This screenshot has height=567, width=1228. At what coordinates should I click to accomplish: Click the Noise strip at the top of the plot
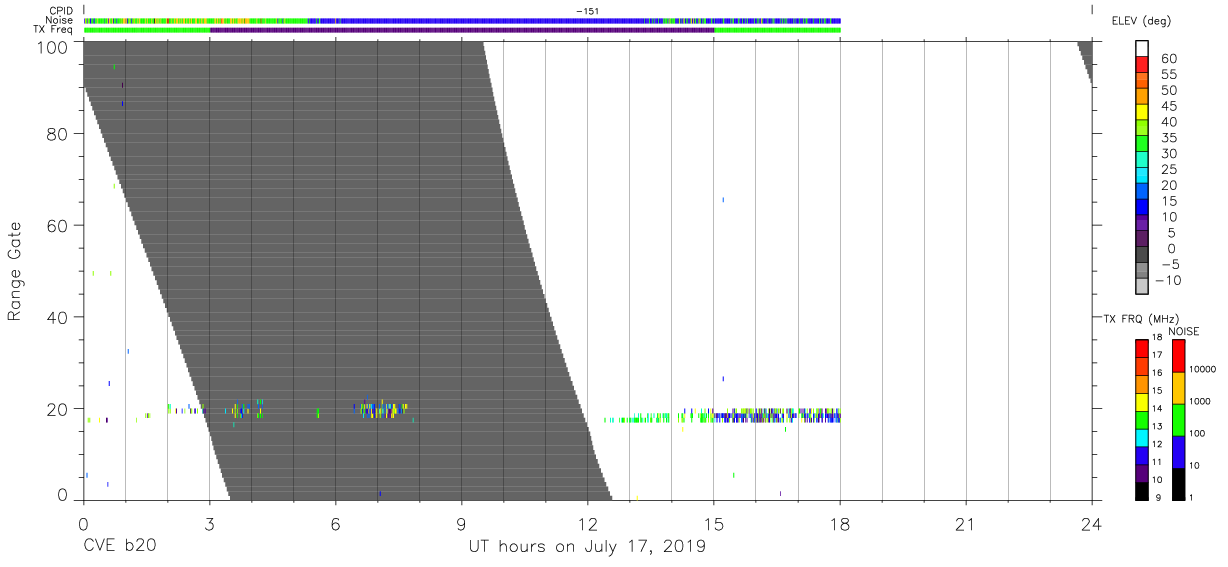462,21
